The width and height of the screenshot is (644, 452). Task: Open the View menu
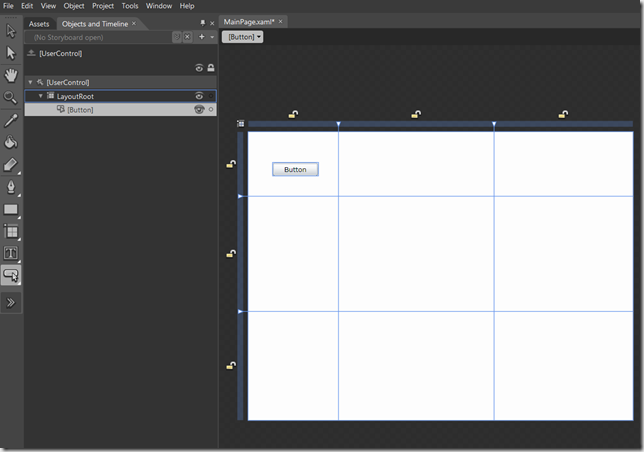pos(48,6)
